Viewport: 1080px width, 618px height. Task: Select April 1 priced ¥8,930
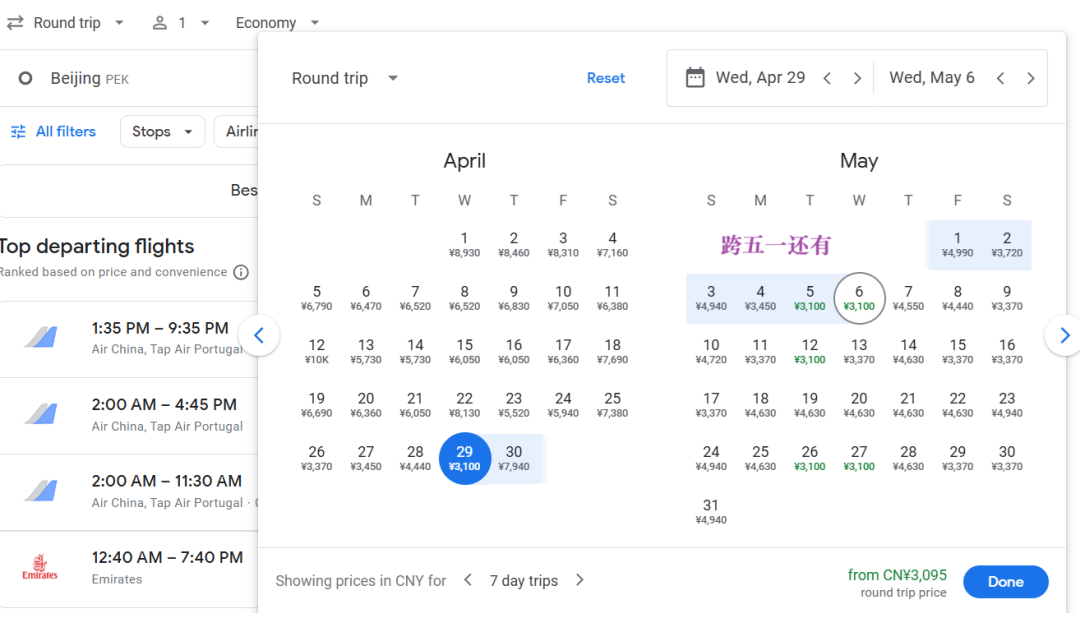pyautogui.click(x=465, y=245)
